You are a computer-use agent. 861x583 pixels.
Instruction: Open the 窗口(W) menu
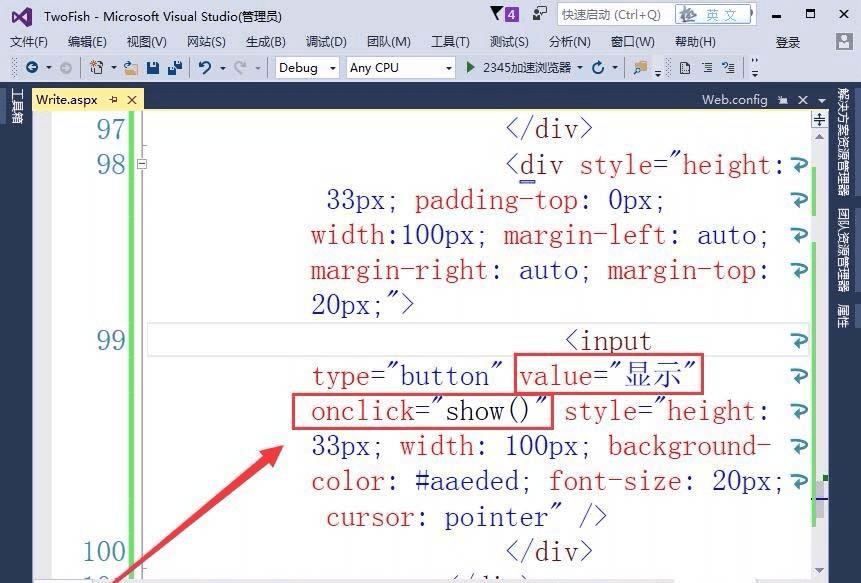coord(633,42)
